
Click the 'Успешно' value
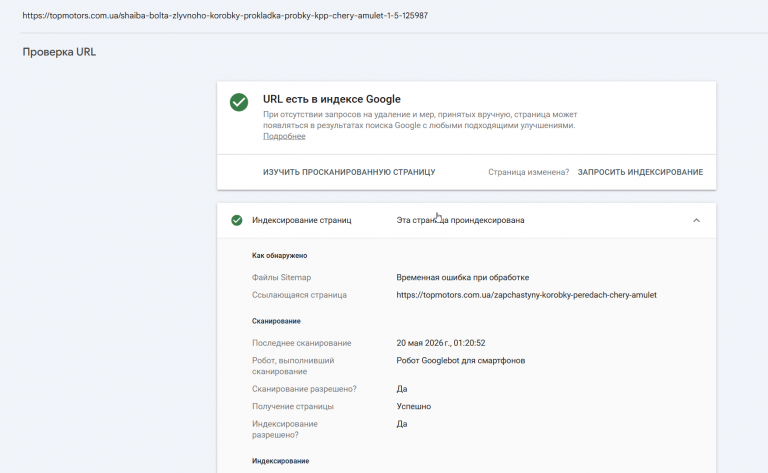click(x=414, y=406)
